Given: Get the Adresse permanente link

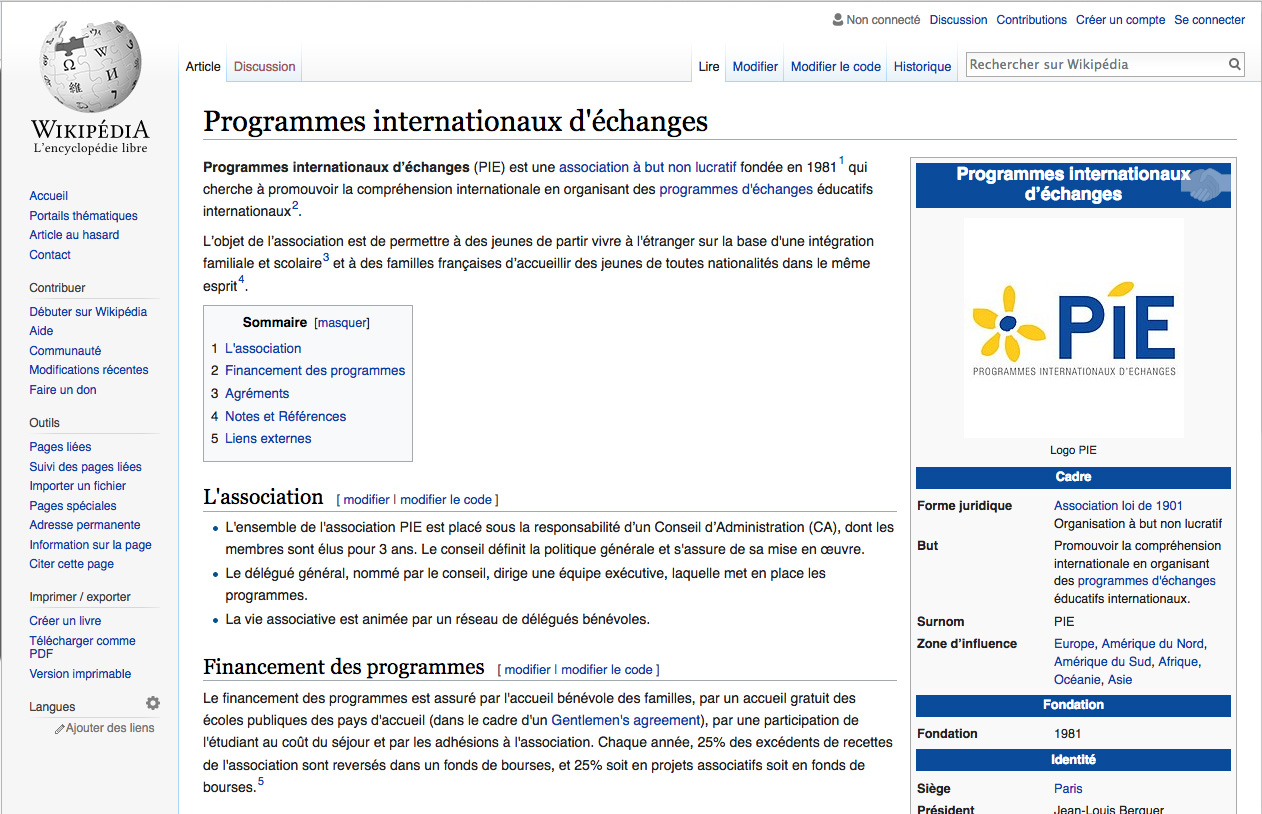Looking at the screenshot, I should [85, 525].
